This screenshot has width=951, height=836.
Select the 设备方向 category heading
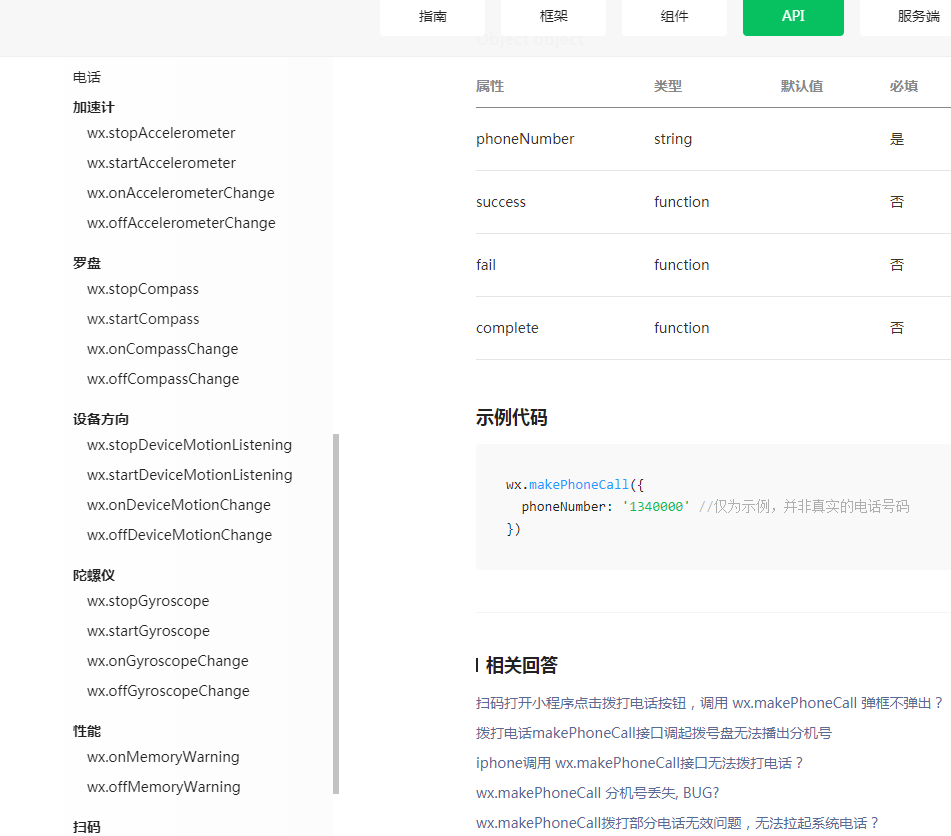coord(101,419)
